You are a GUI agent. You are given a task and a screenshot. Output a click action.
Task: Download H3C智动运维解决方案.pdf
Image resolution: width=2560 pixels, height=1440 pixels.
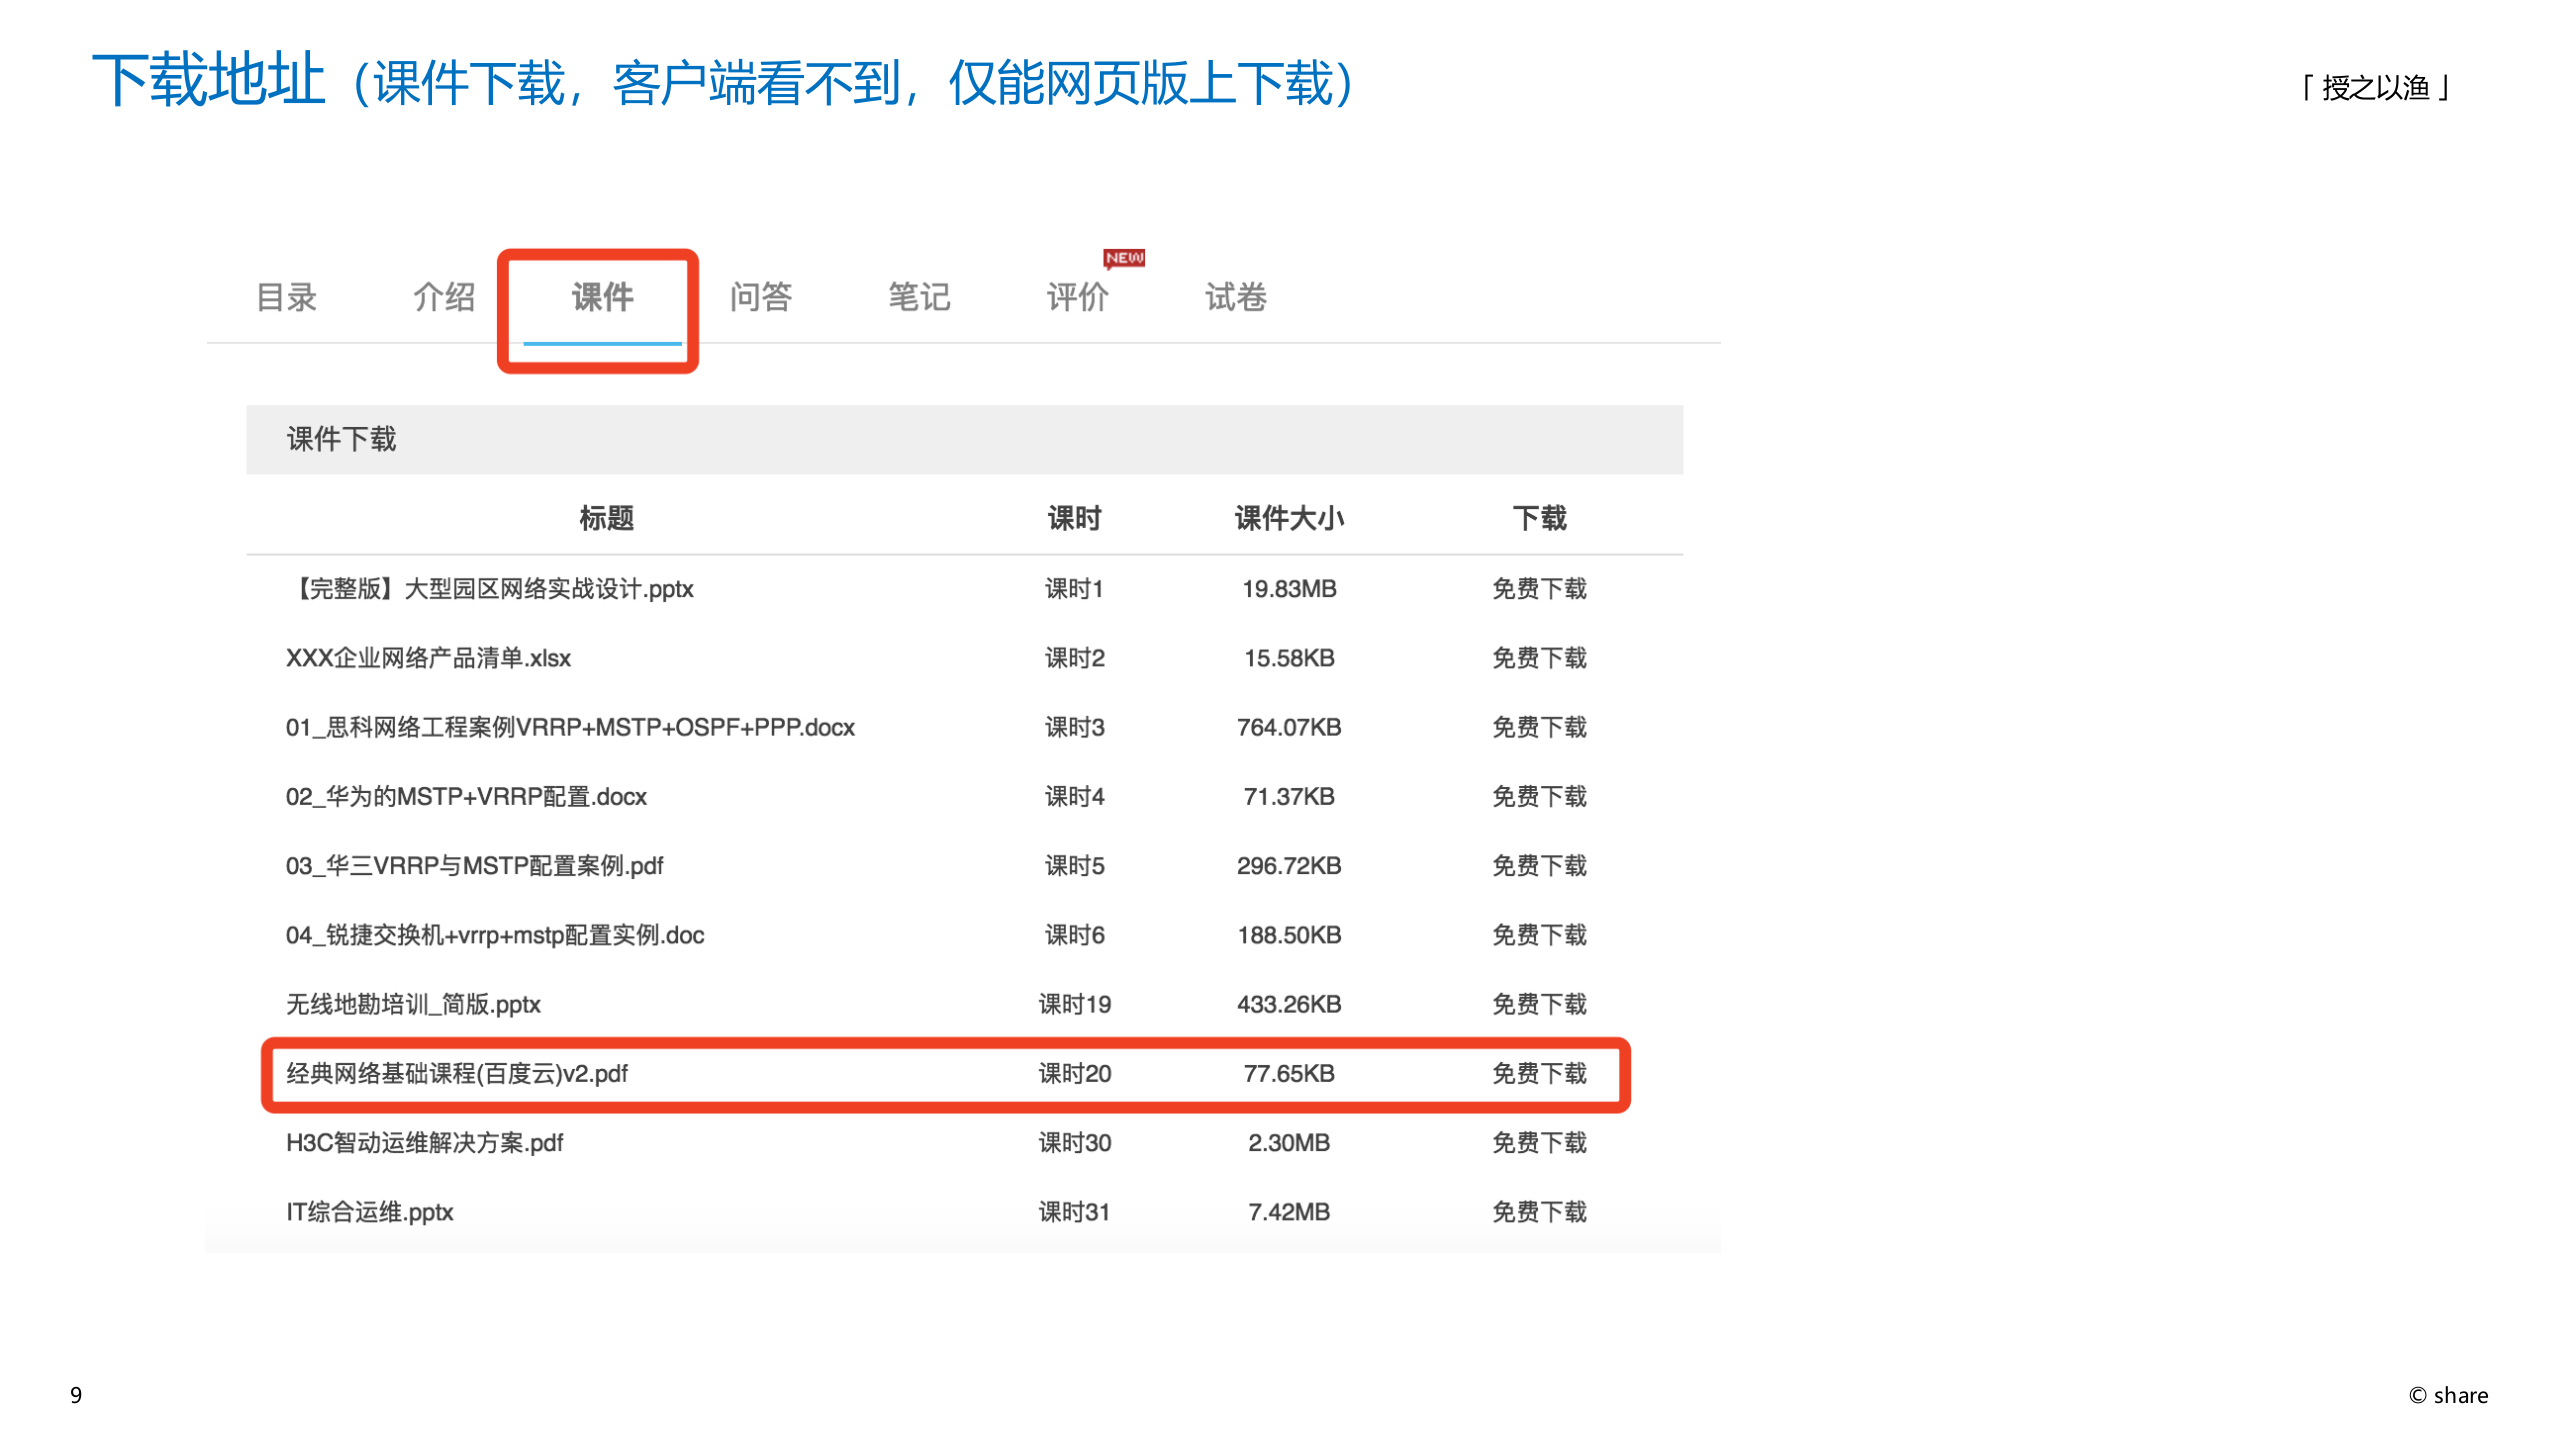(1539, 1142)
